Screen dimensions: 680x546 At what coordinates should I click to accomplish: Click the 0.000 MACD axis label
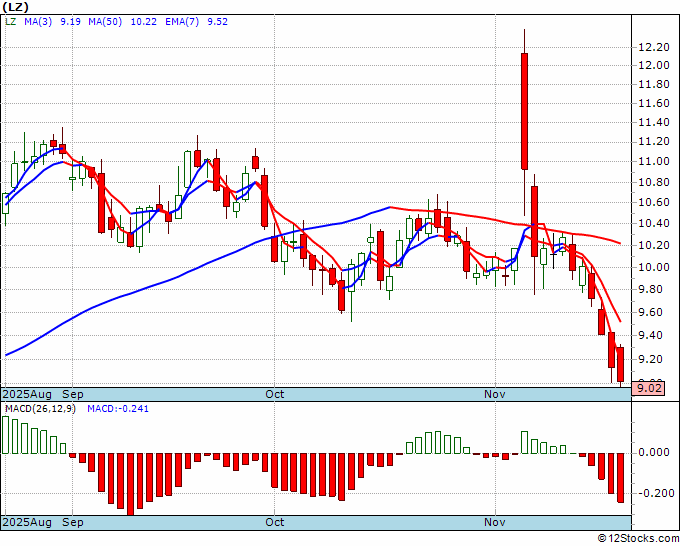(654, 452)
